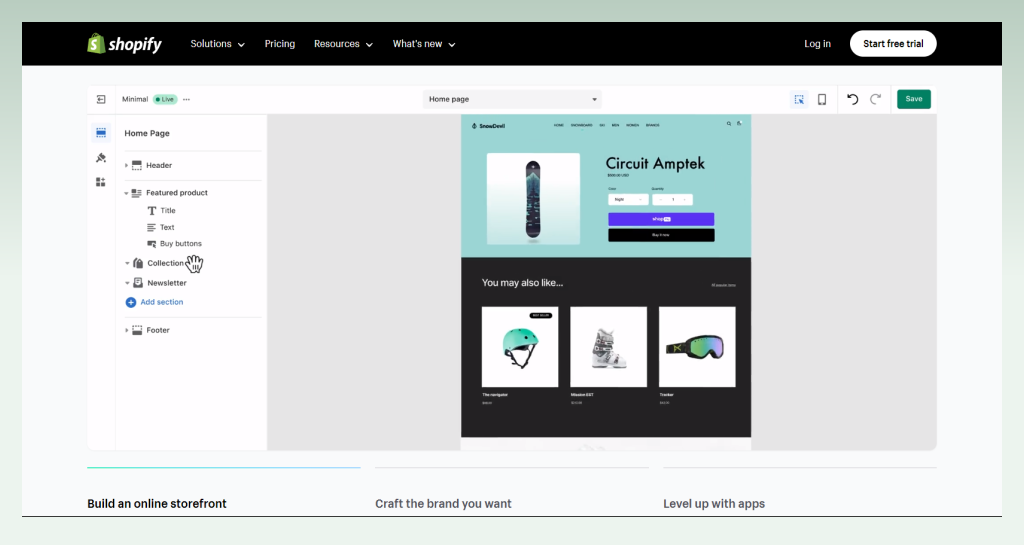Click the Featured product section icon
The height and width of the screenshot is (545, 1024).
pyautogui.click(x=136, y=193)
